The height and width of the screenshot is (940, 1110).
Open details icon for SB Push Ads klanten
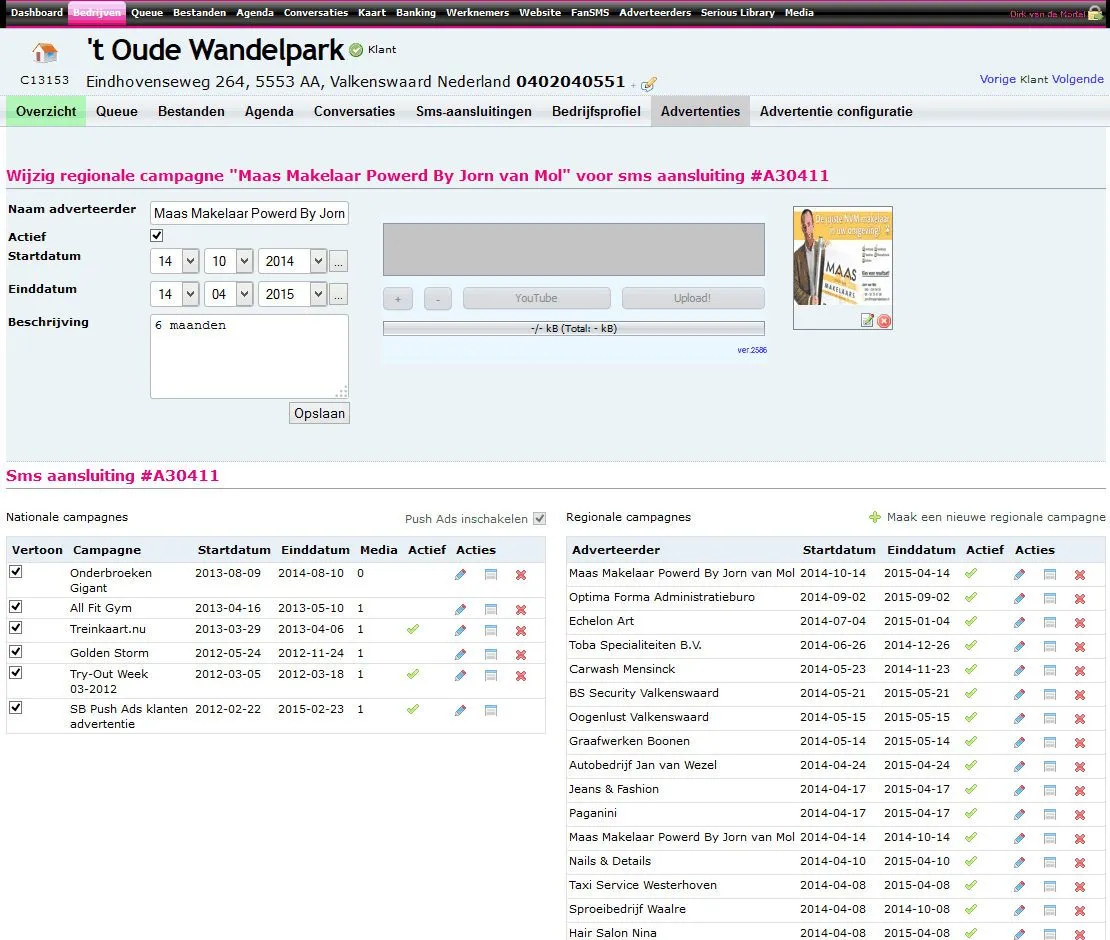[x=491, y=711]
